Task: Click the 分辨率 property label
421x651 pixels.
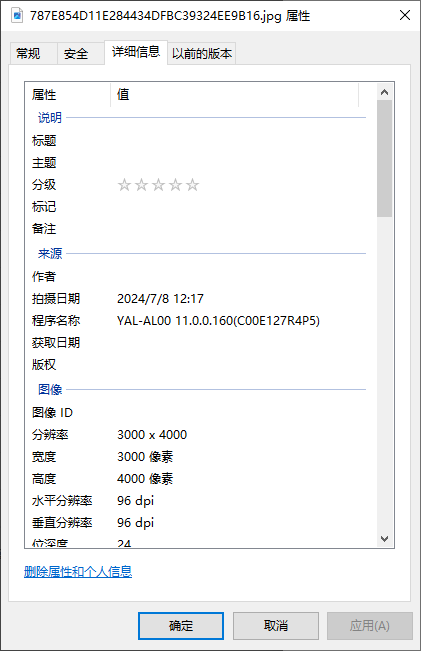Action: point(50,435)
